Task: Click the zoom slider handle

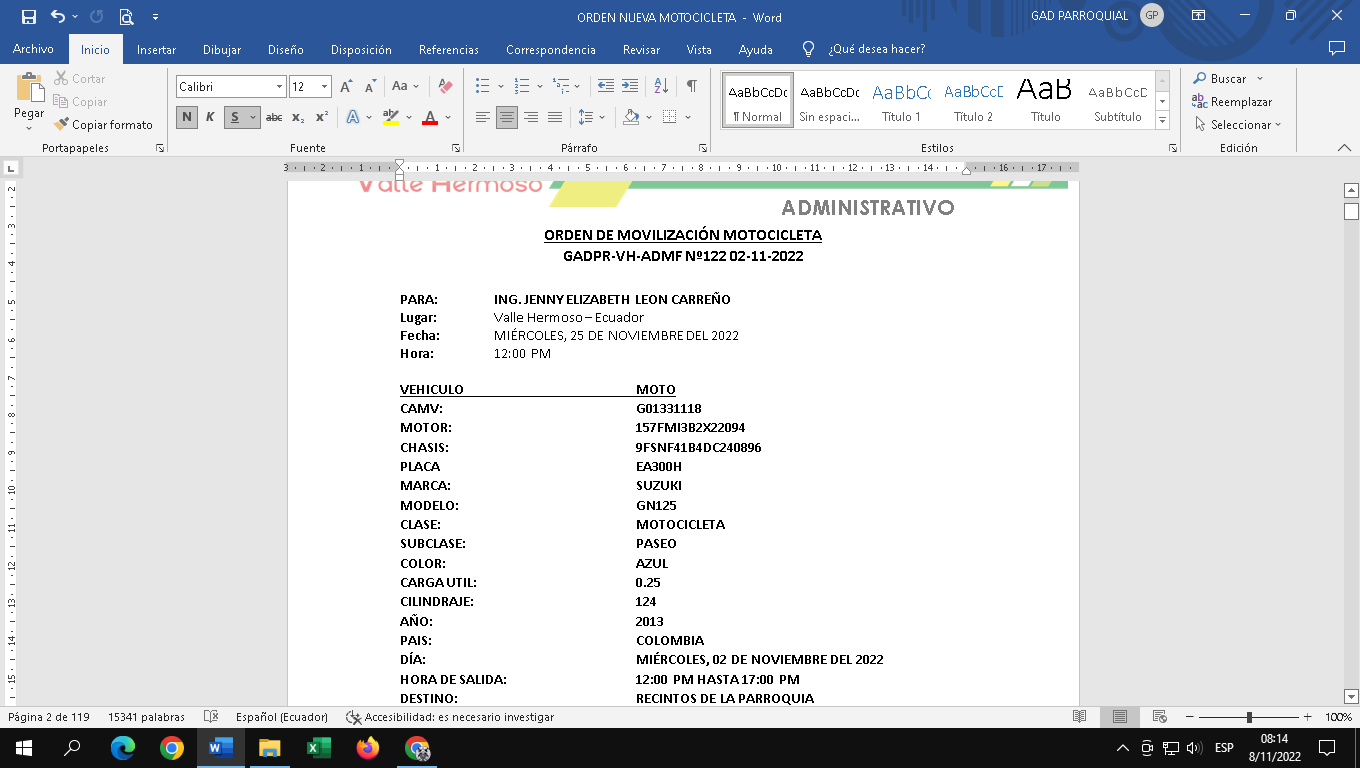Action: pyautogui.click(x=1249, y=717)
